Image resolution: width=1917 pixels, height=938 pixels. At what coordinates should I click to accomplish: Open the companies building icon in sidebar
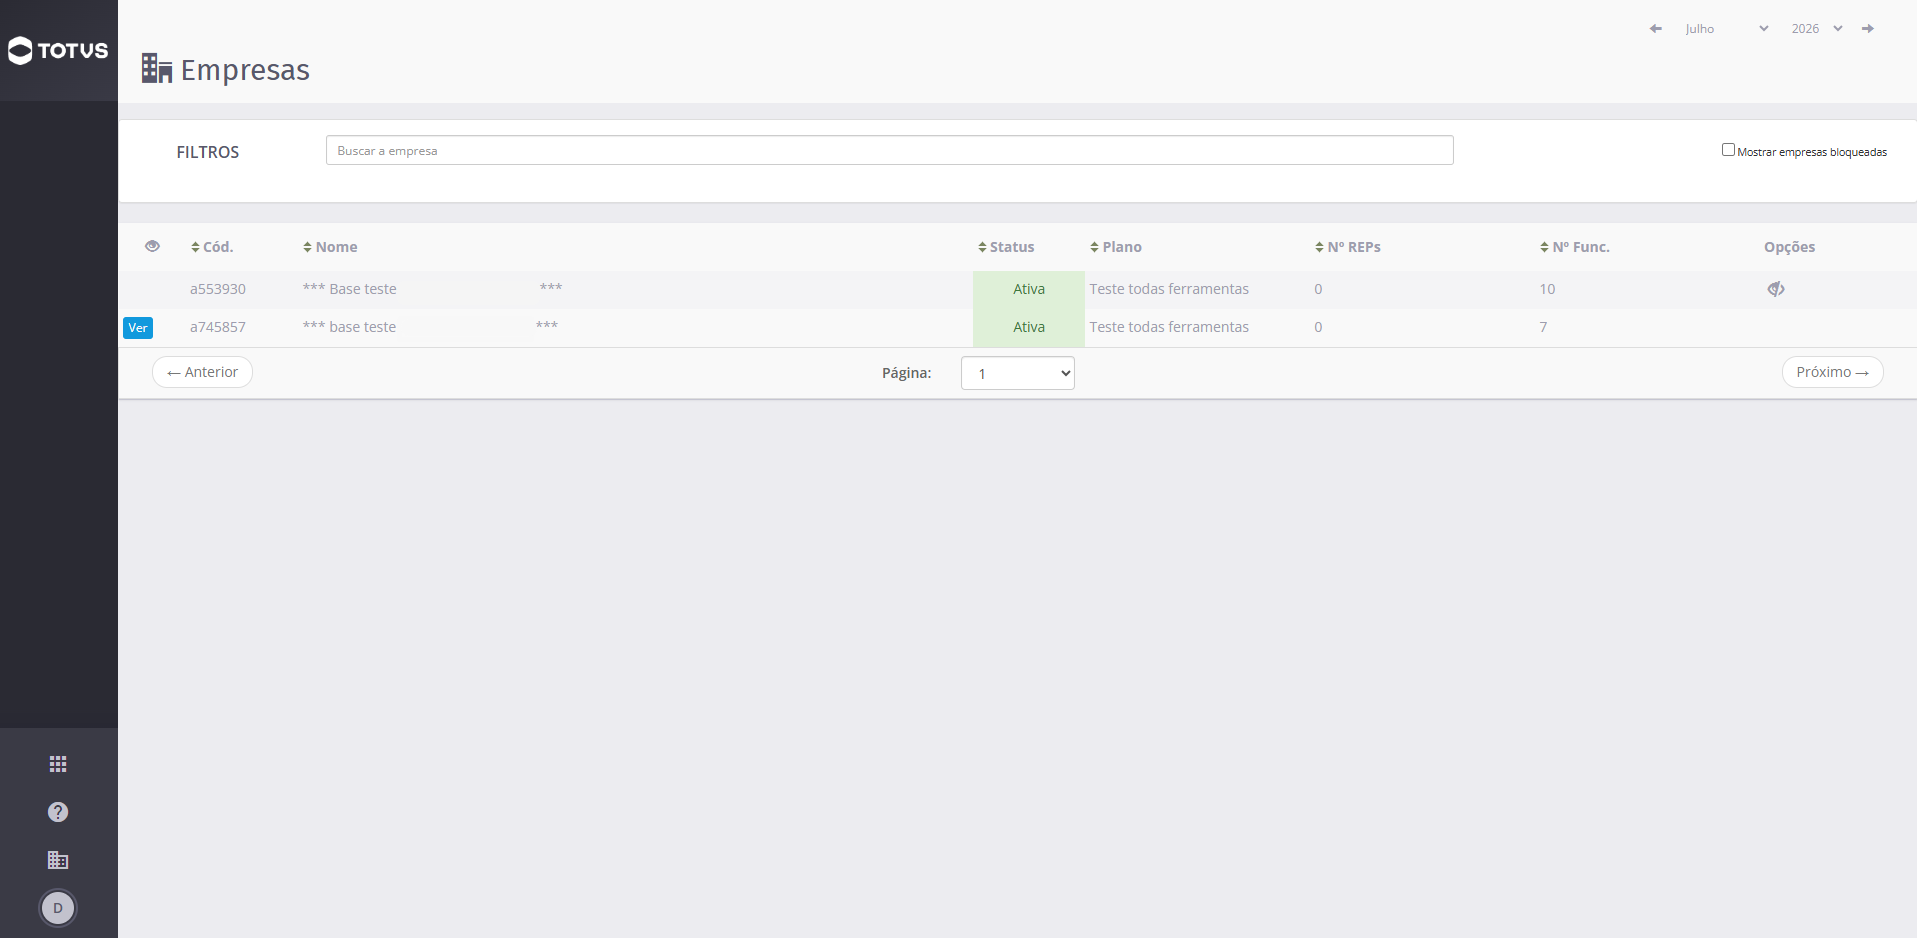click(58, 860)
